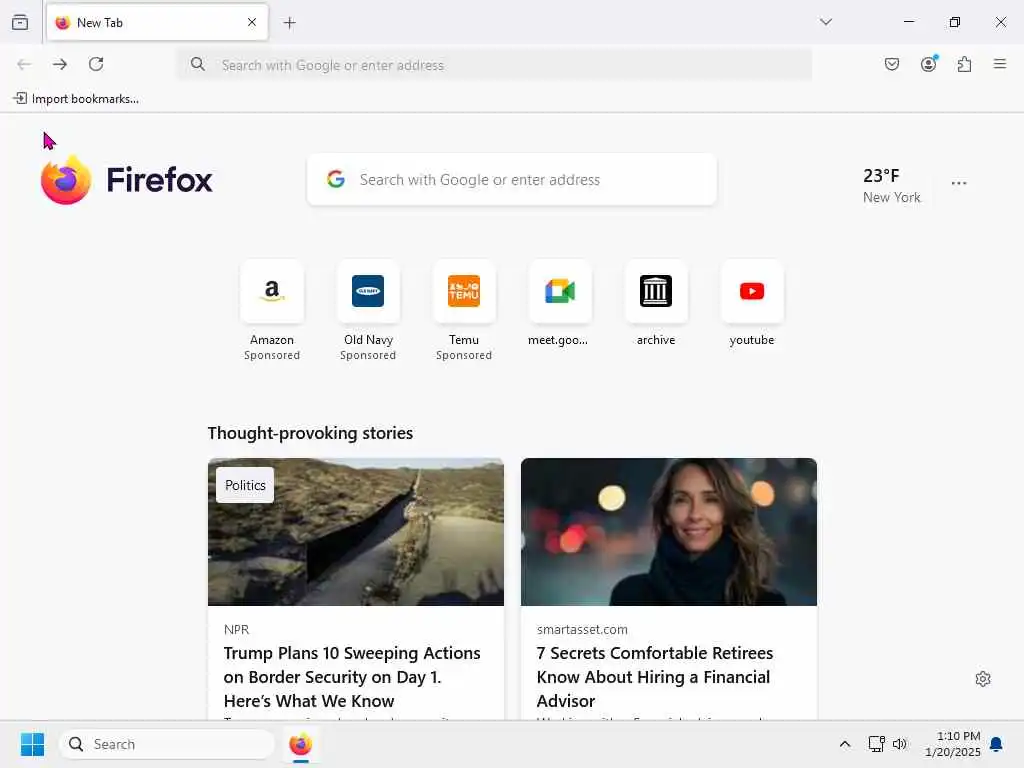Image resolution: width=1024 pixels, height=768 pixels.
Task: Open the Save to Pocket icon
Action: point(892,64)
